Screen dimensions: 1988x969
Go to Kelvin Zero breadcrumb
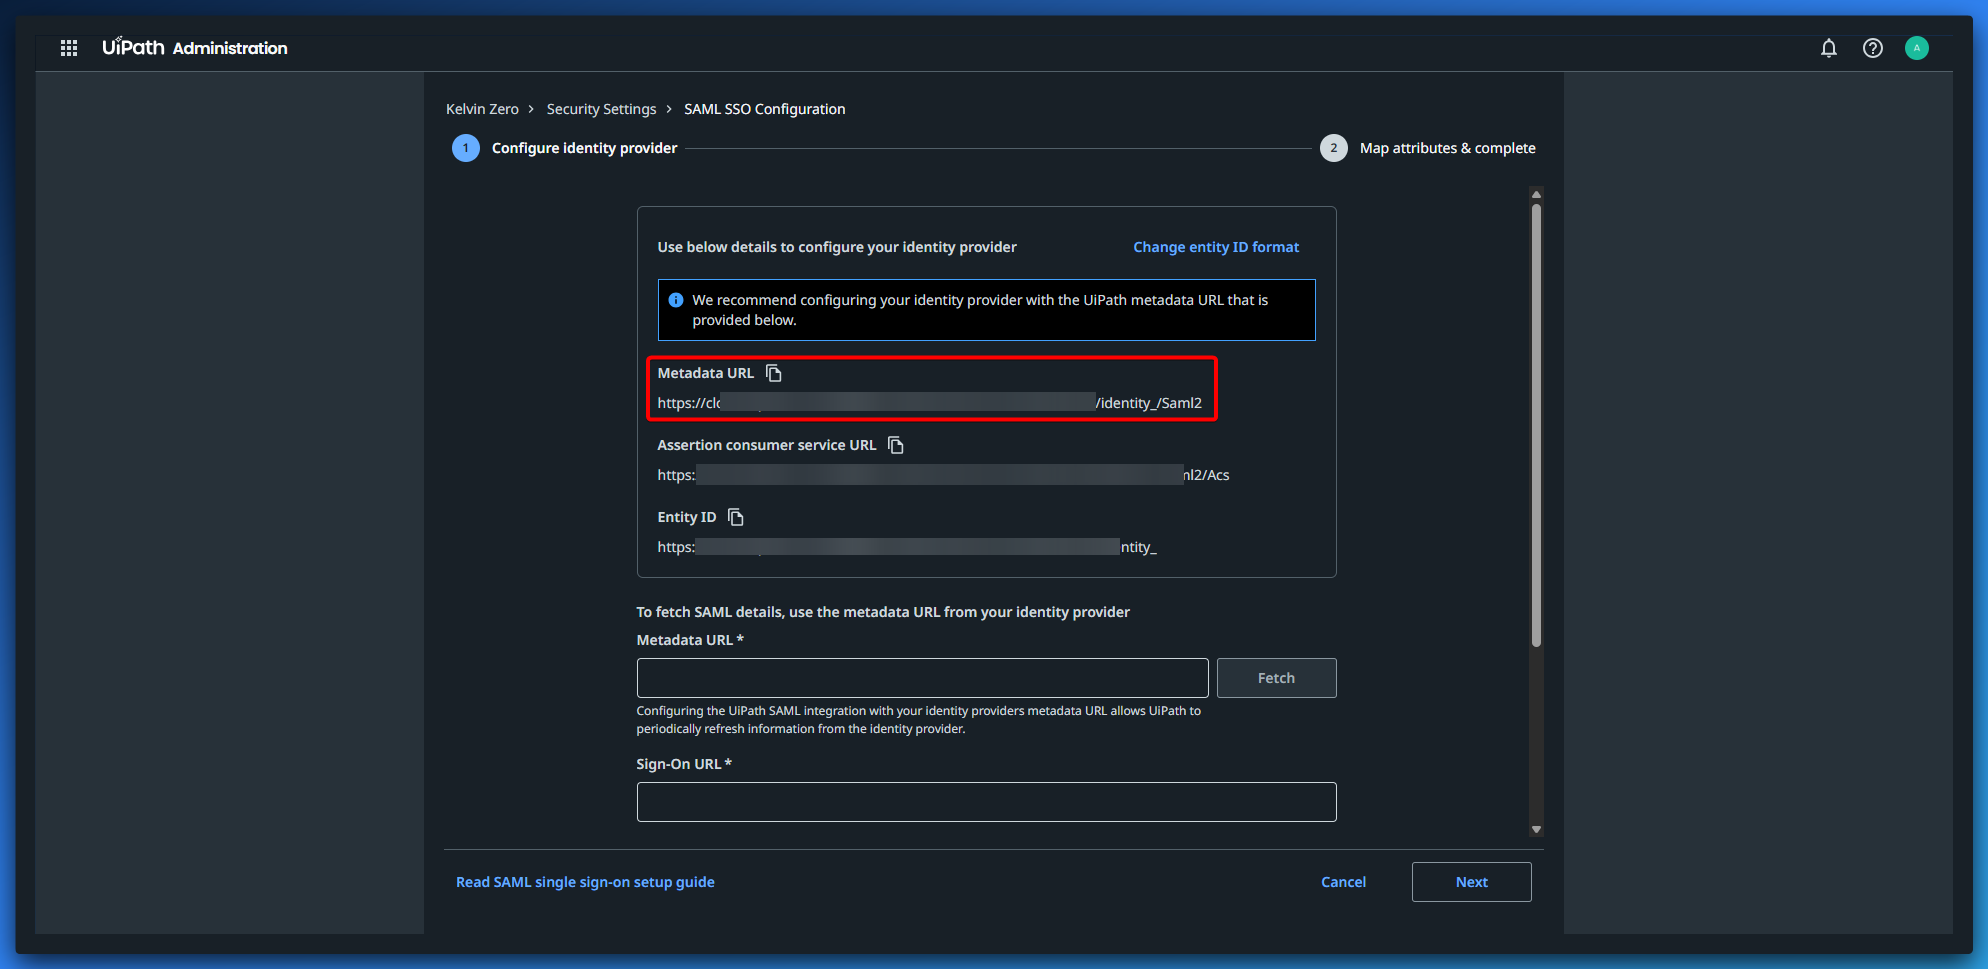pos(482,109)
